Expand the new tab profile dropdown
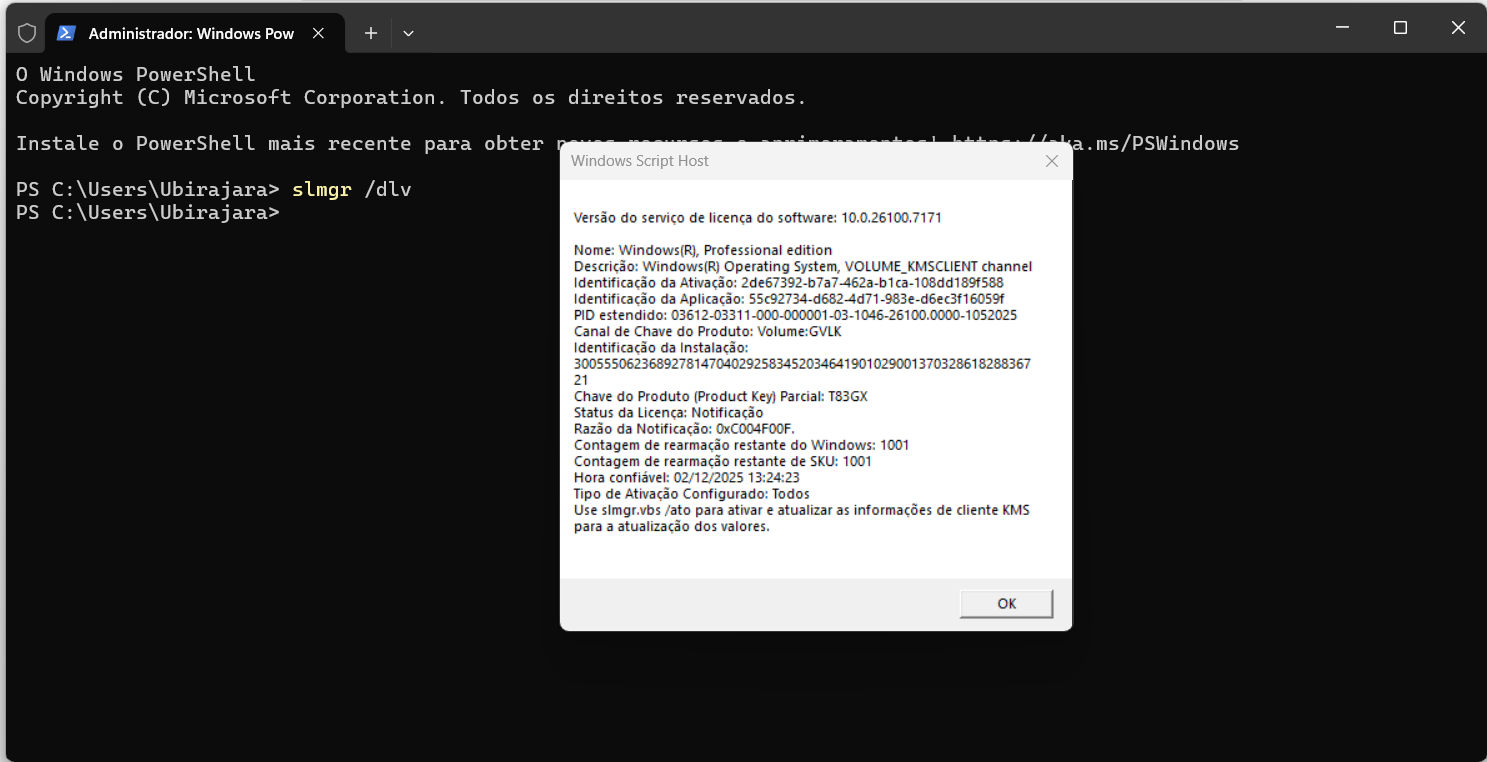This screenshot has height=762, width=1487. [408, 33]
